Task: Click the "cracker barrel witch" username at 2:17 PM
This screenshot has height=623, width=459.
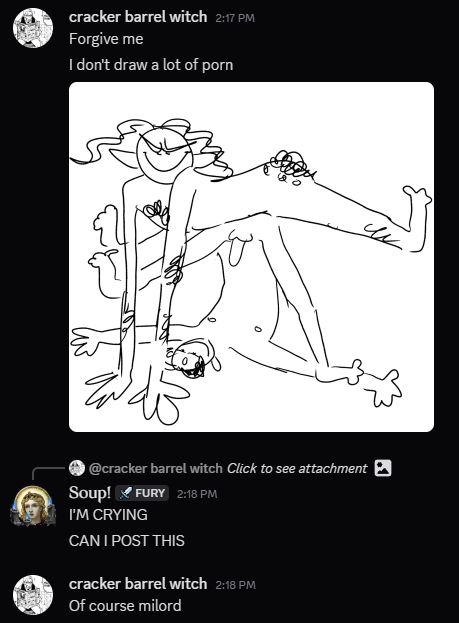Action: click(x=138, y=17)
